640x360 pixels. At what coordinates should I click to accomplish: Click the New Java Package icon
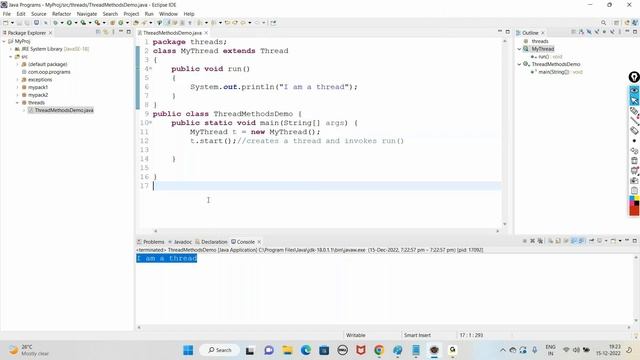112,23
